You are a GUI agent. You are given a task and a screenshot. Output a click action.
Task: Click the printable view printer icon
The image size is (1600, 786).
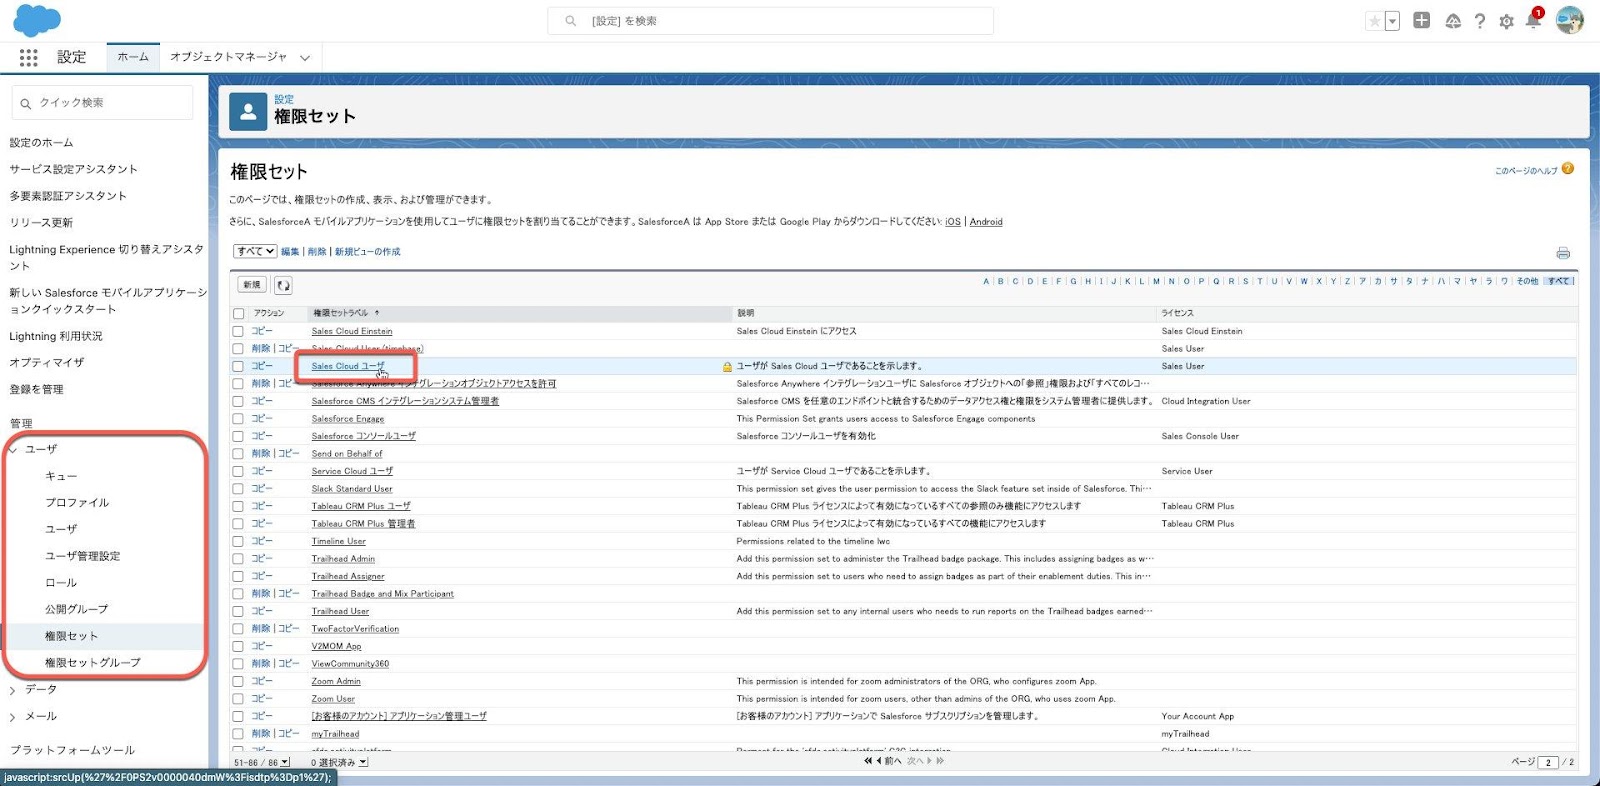tap(1563, 253)
